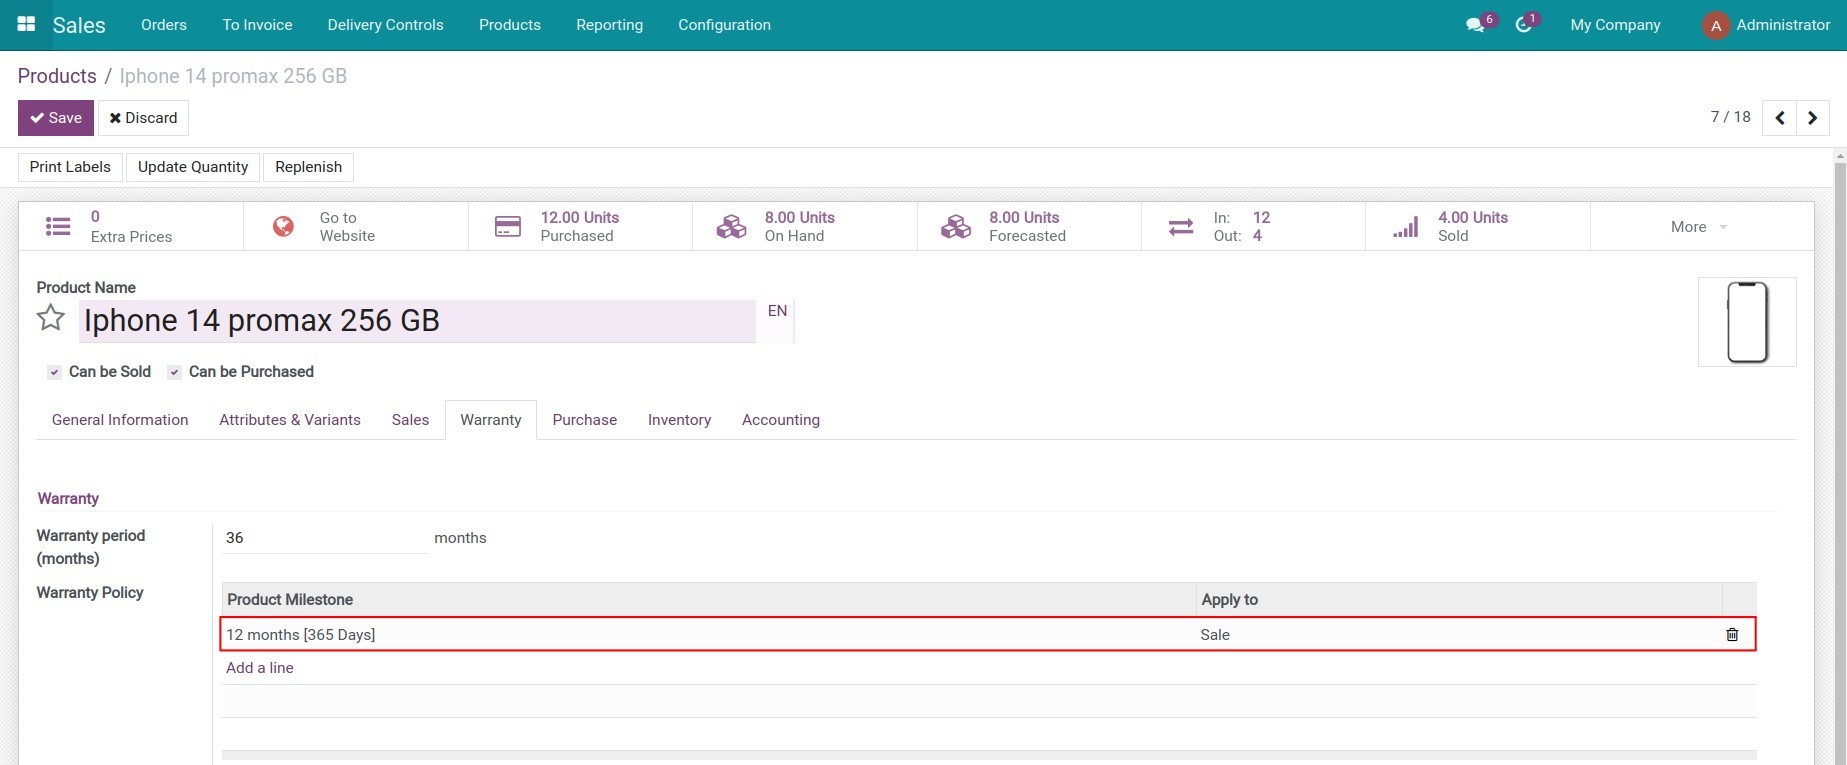Screen dimensions: 1847x765
Task: Save the product changes
Action: pyautogui.click(x=56, y=118)
